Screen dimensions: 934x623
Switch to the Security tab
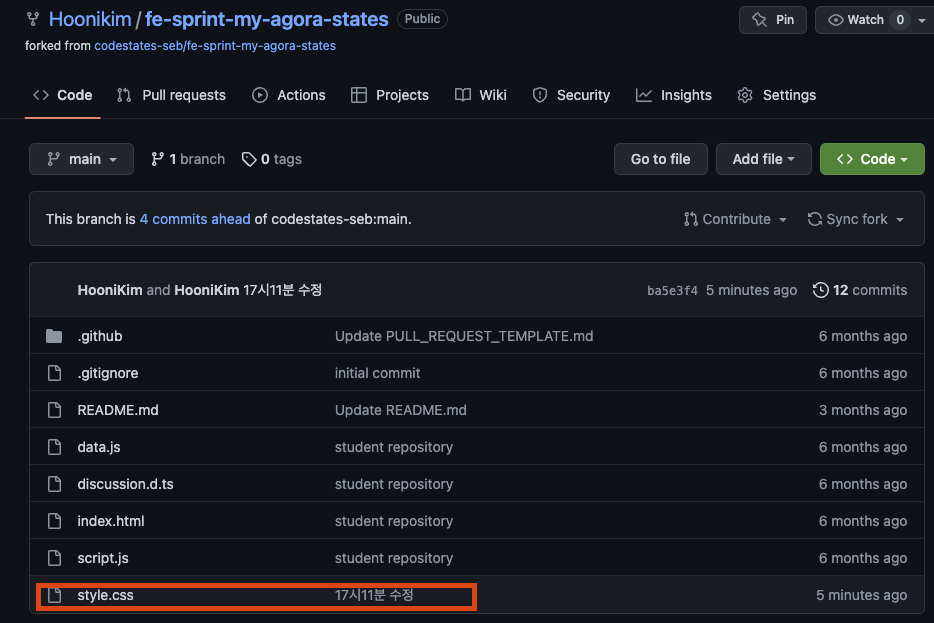tap(571, 95)
